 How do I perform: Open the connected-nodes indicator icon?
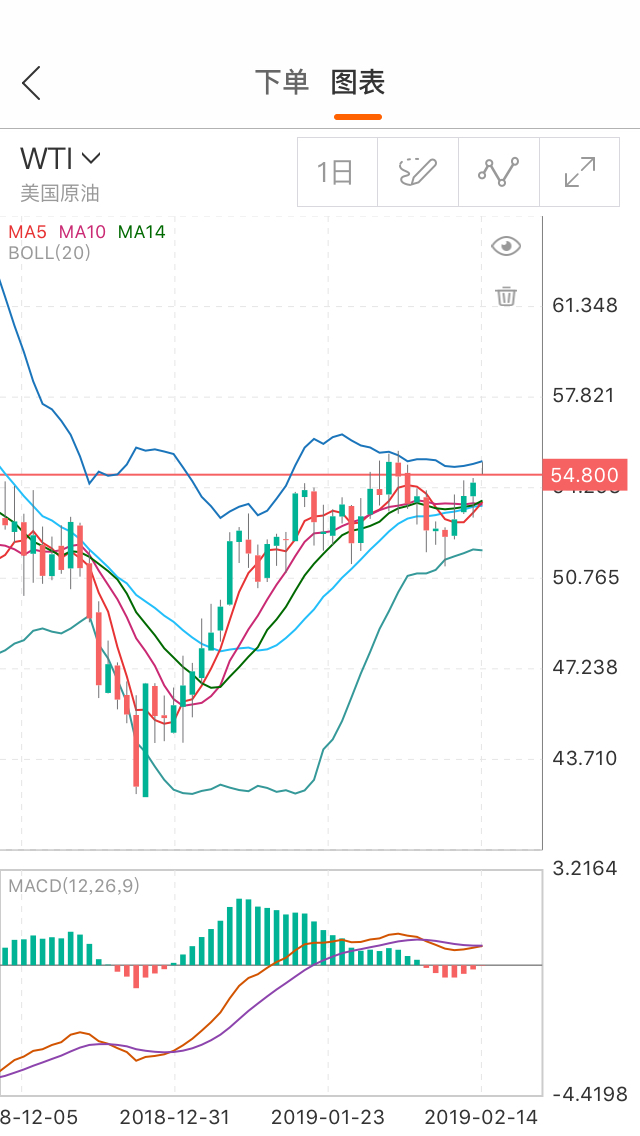[x=499, y=172]
